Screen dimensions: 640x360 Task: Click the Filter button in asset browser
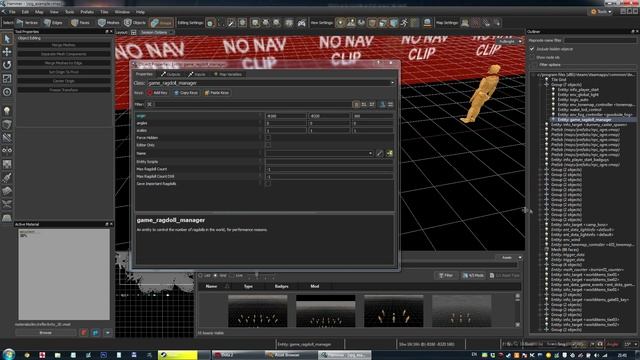446,276
